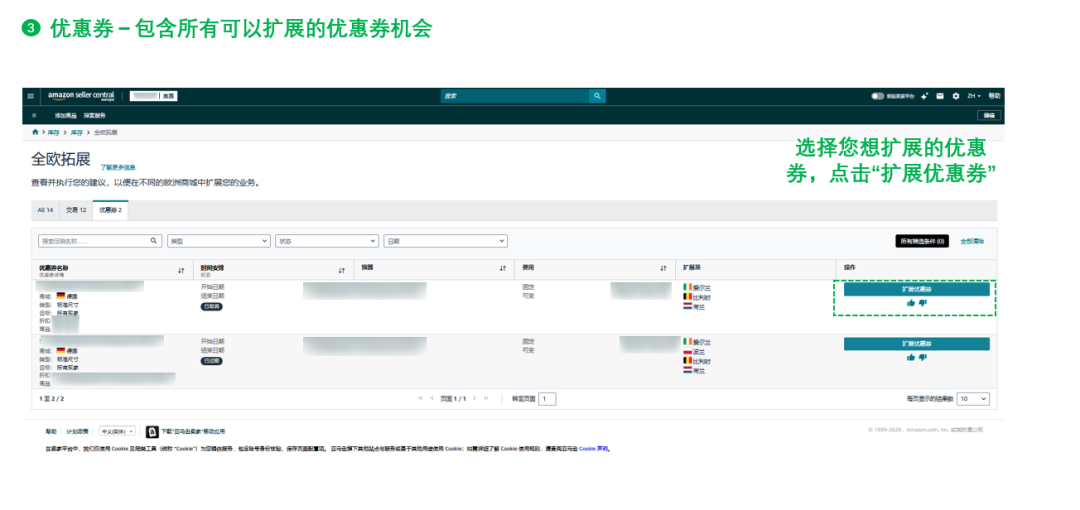Toggle the new seller platform switch
This screenshot has height=510, width=1080.
tap(878, 96)
